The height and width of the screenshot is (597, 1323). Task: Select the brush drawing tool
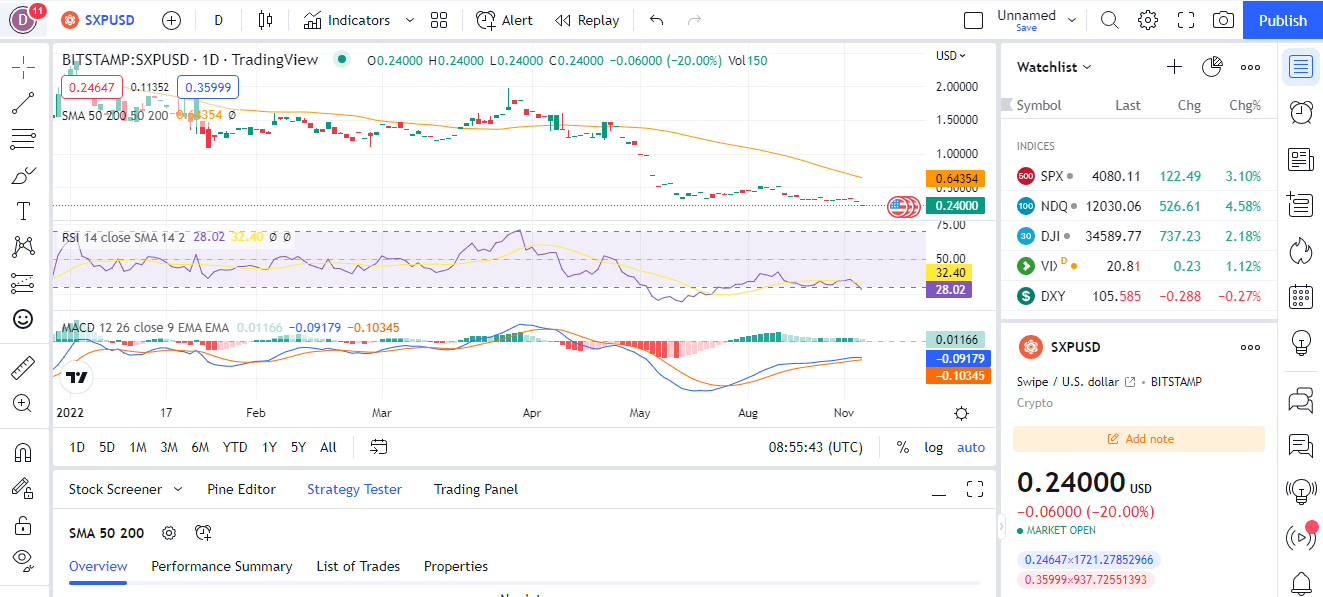[23, 175]
